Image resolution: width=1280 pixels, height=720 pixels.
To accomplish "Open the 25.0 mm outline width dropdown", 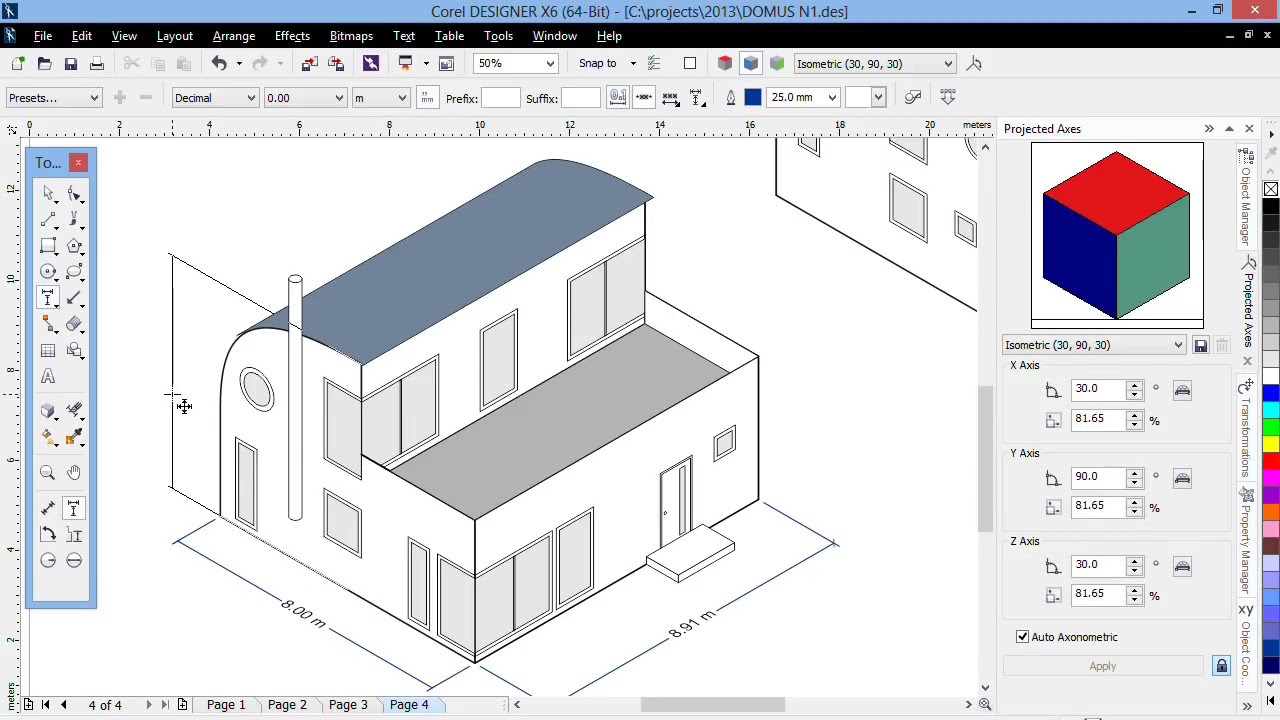I will 831,98.
